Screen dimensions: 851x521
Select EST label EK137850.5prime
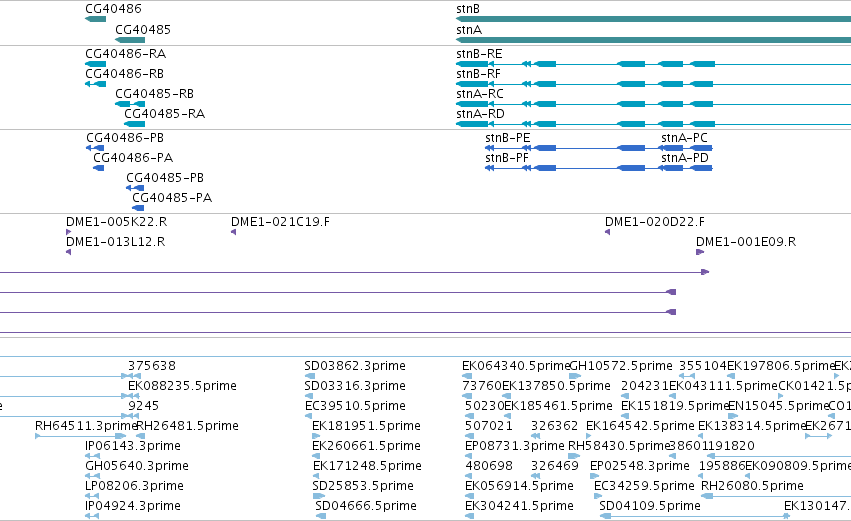tap(557, 386)
